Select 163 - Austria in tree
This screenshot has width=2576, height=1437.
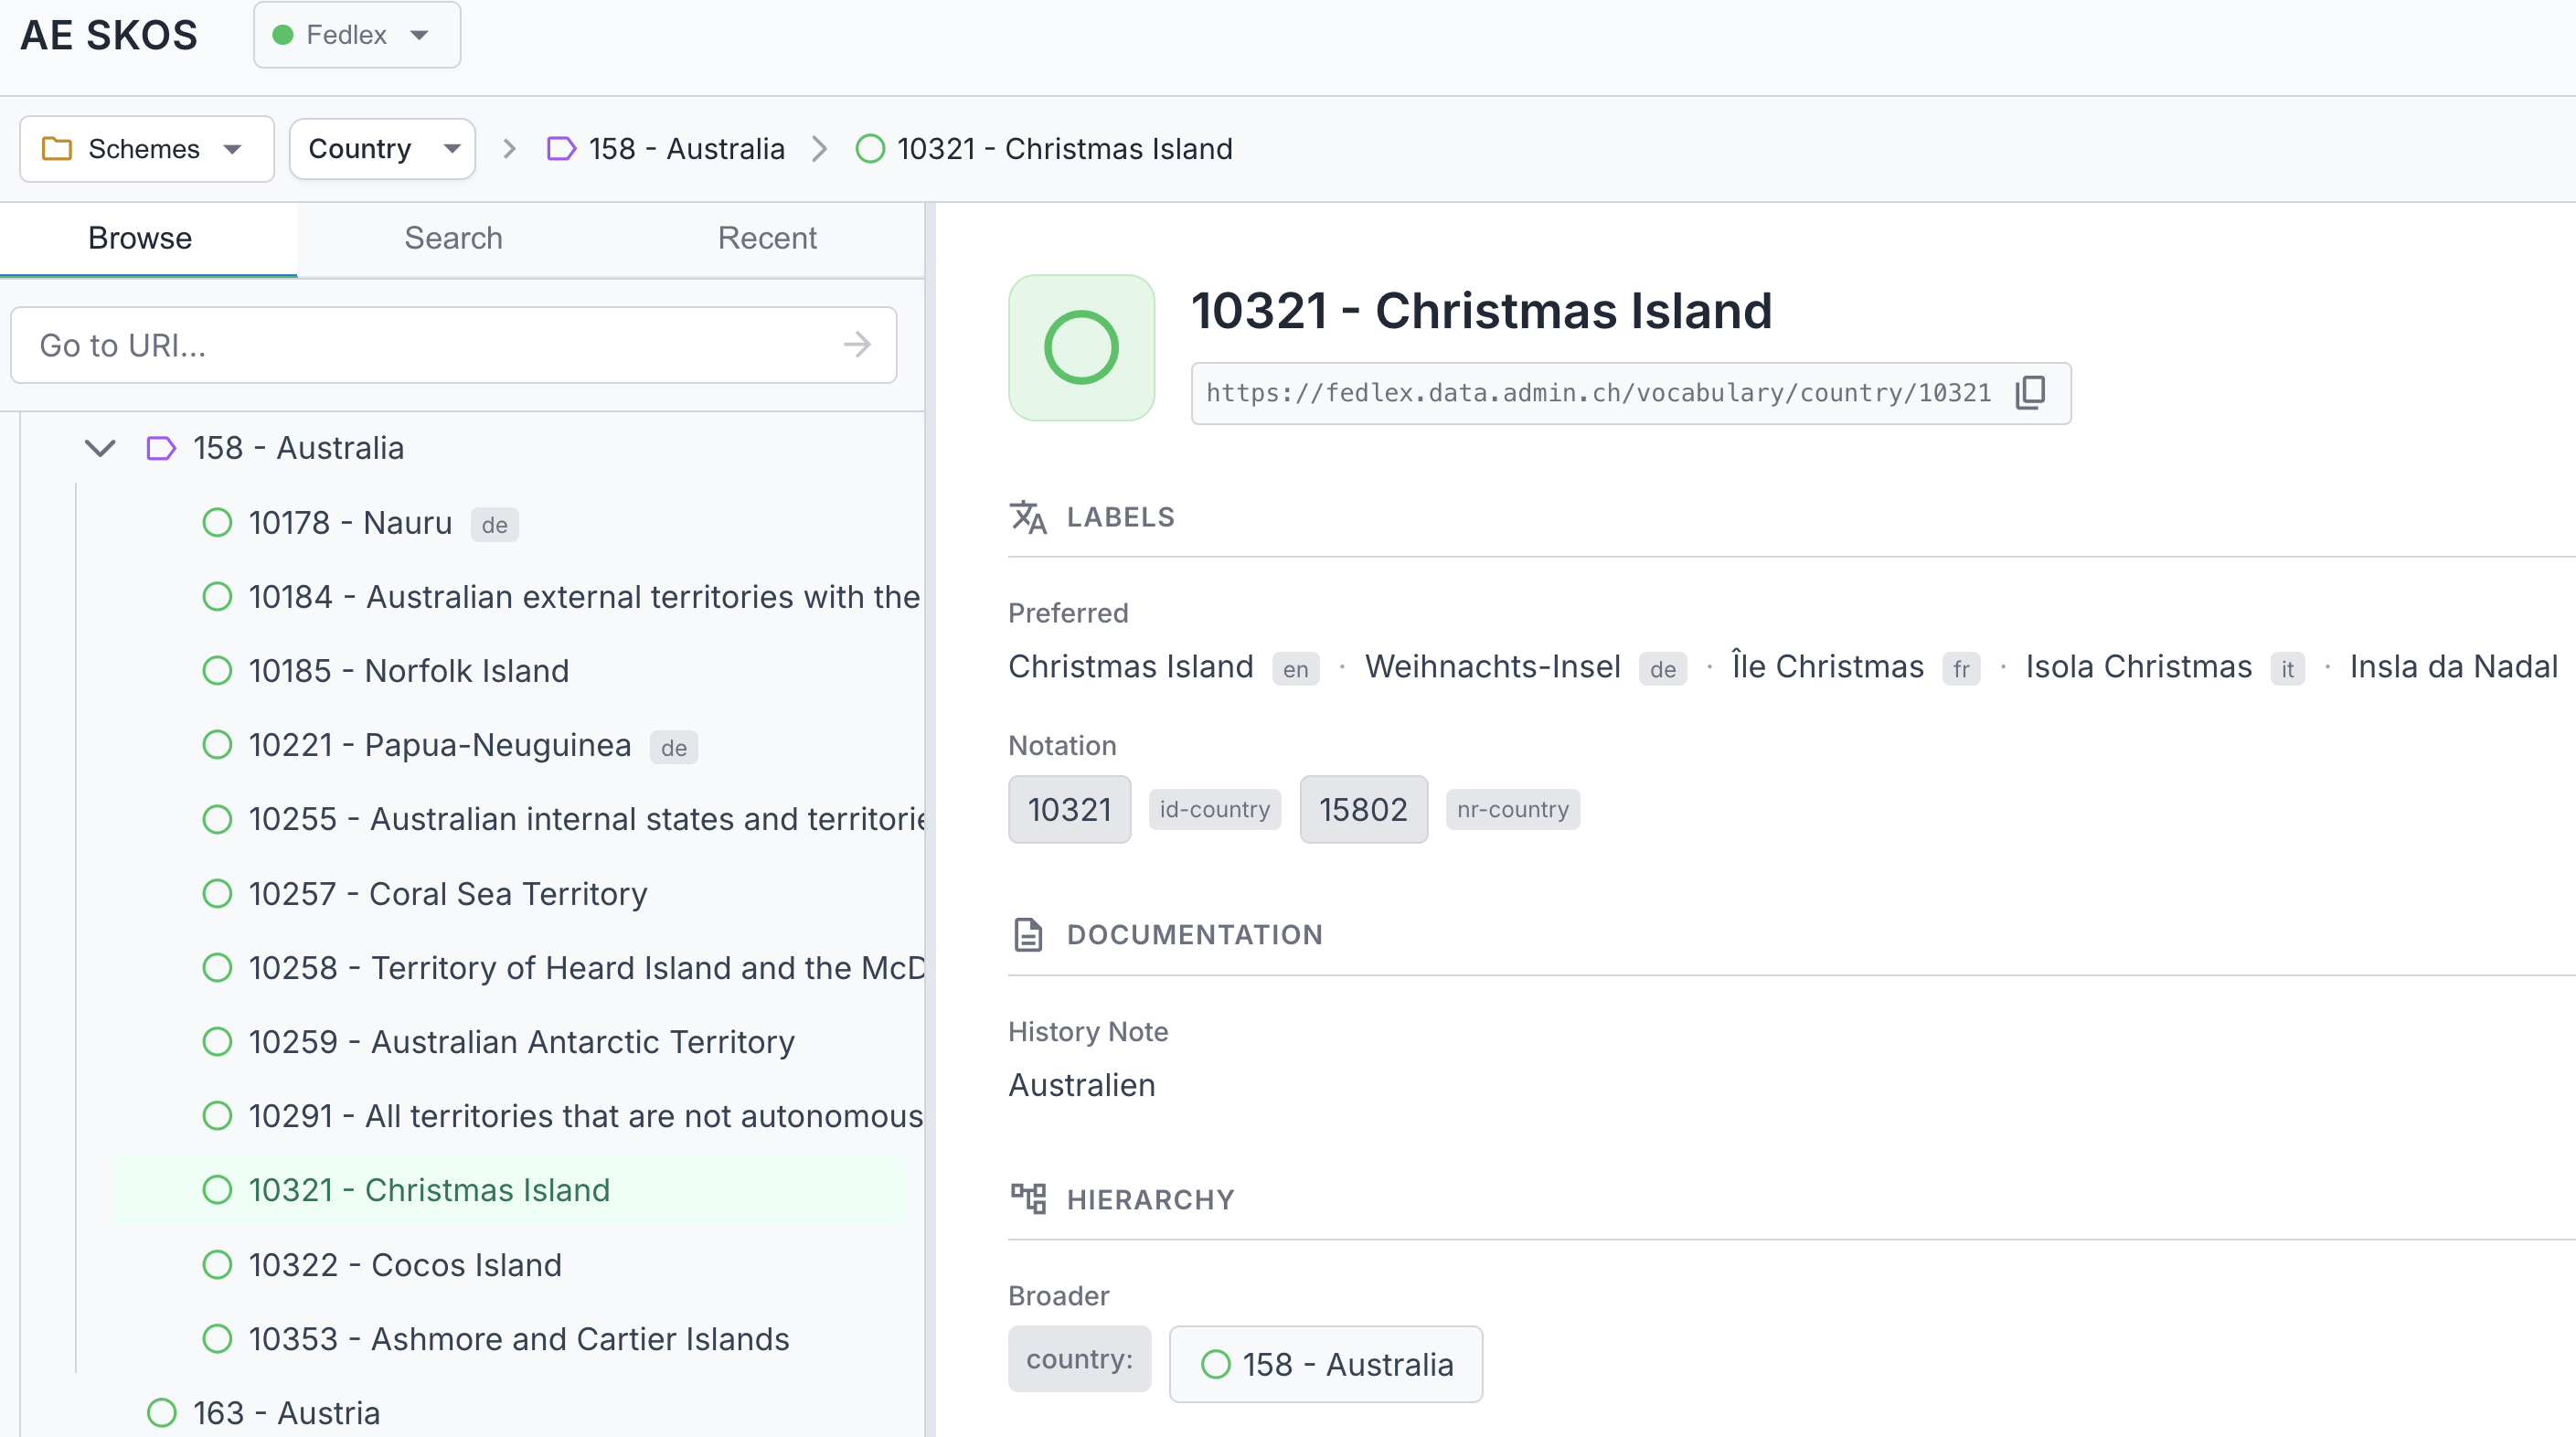tap(286, 1413)
